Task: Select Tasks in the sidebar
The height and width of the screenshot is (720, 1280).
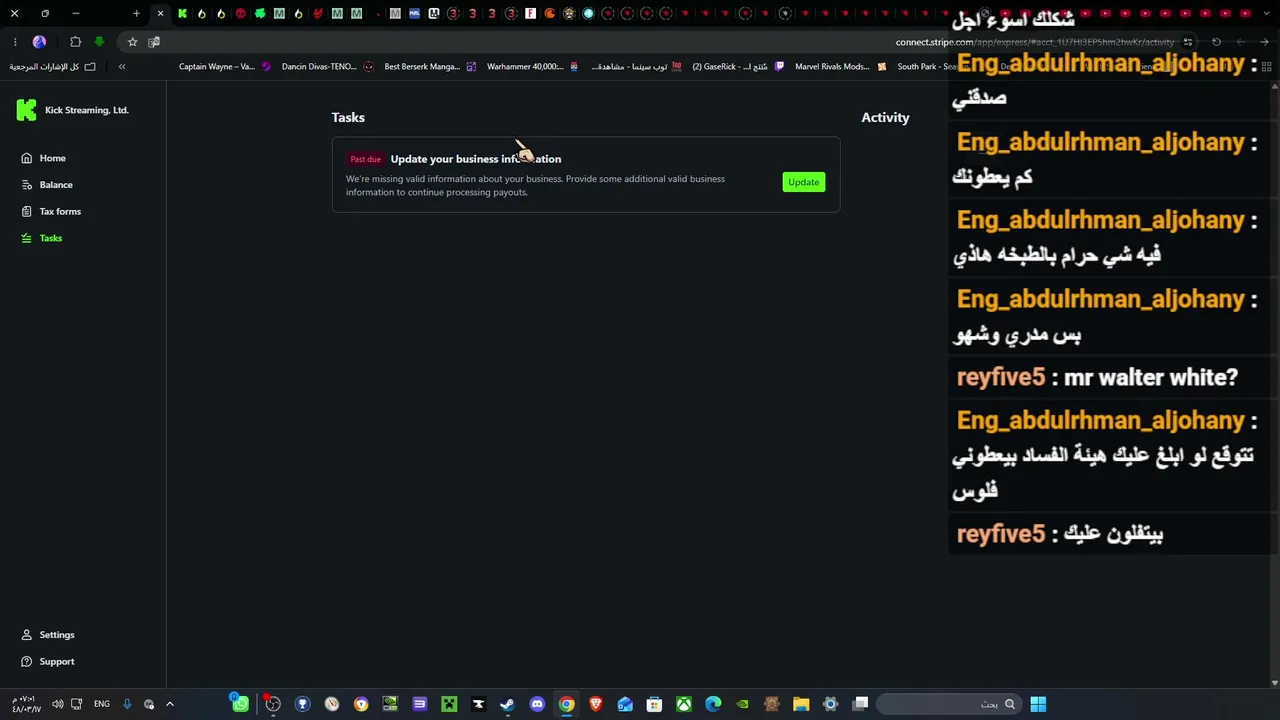Action: point(42,238)
